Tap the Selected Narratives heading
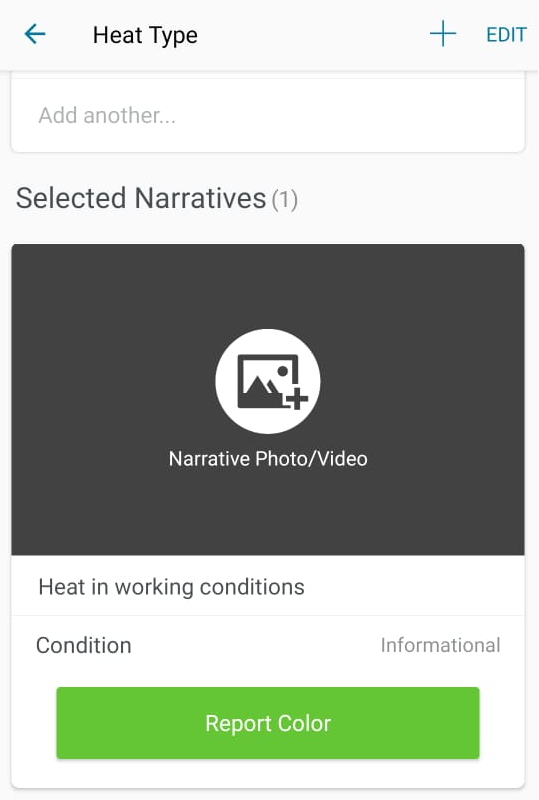This screenshot has width=539, height=800. coord(141,198)
